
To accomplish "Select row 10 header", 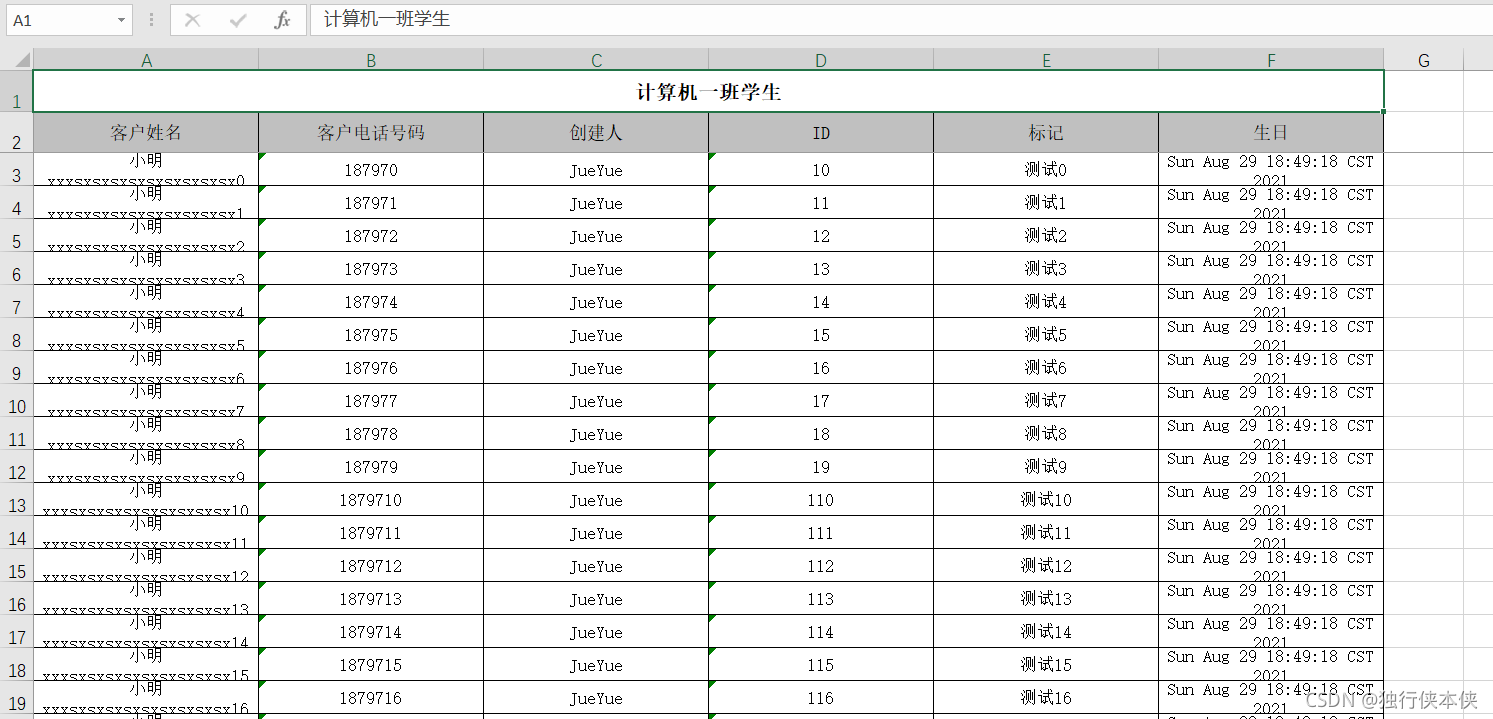I will point(16,400).
